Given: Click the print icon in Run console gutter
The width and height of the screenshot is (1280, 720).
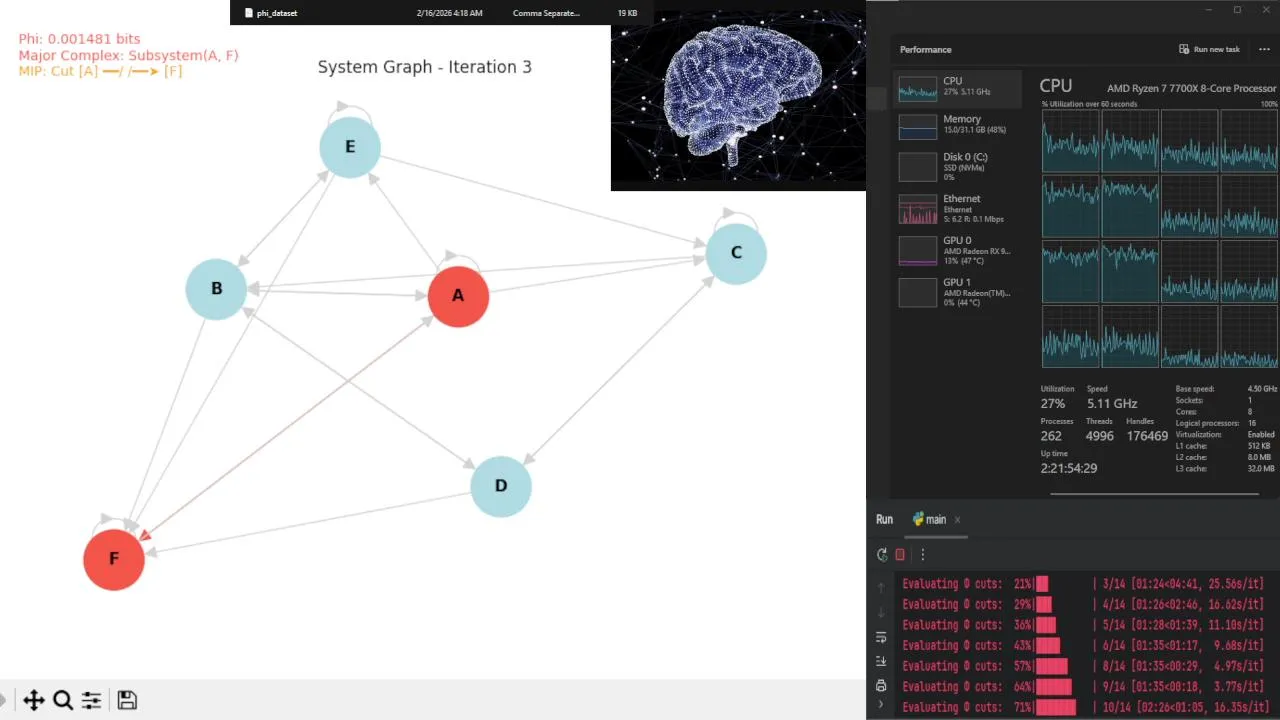Looking at the screenshot, I should tap(881, 685).
